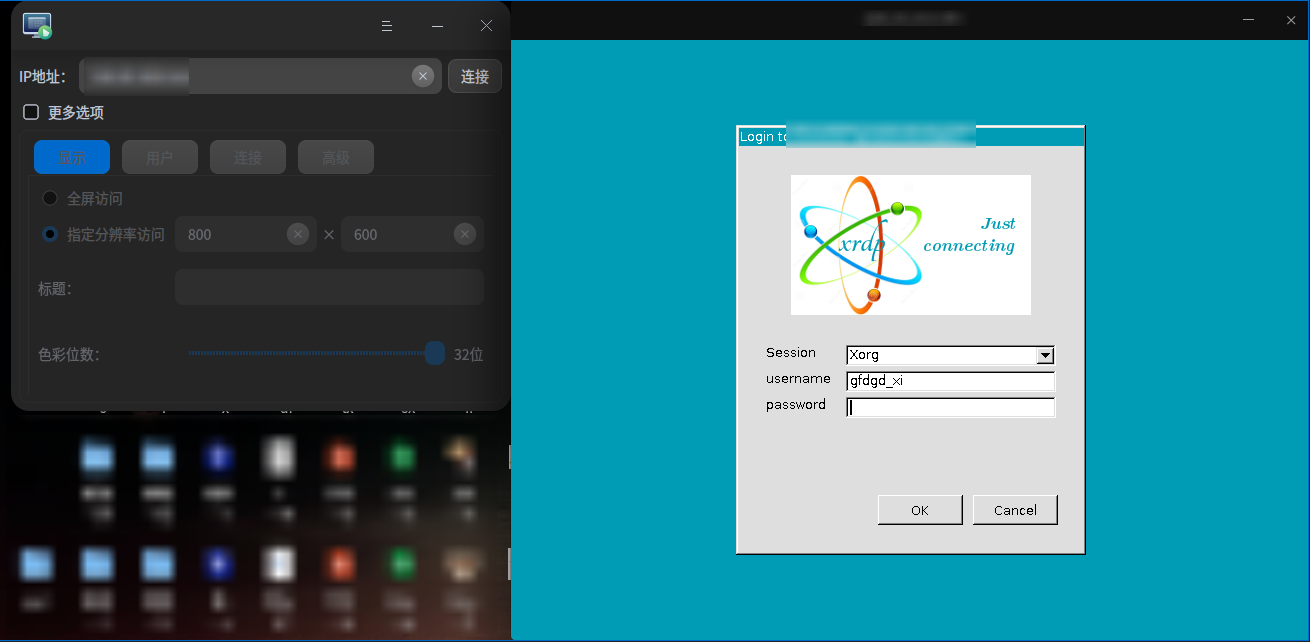Click the 标题 title input field

[329, 287]
